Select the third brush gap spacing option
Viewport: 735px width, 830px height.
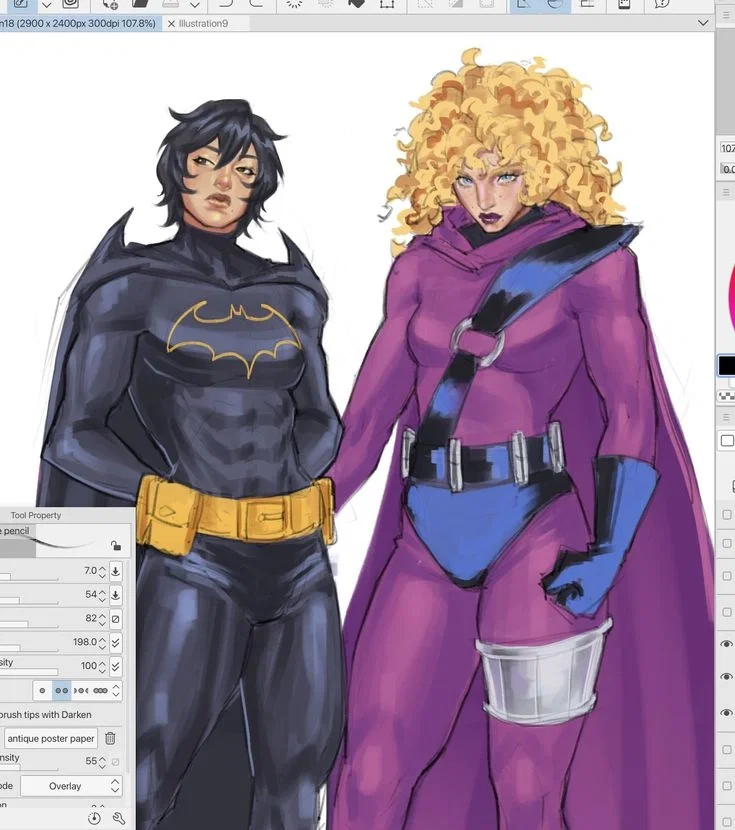(x=81, y=690)
